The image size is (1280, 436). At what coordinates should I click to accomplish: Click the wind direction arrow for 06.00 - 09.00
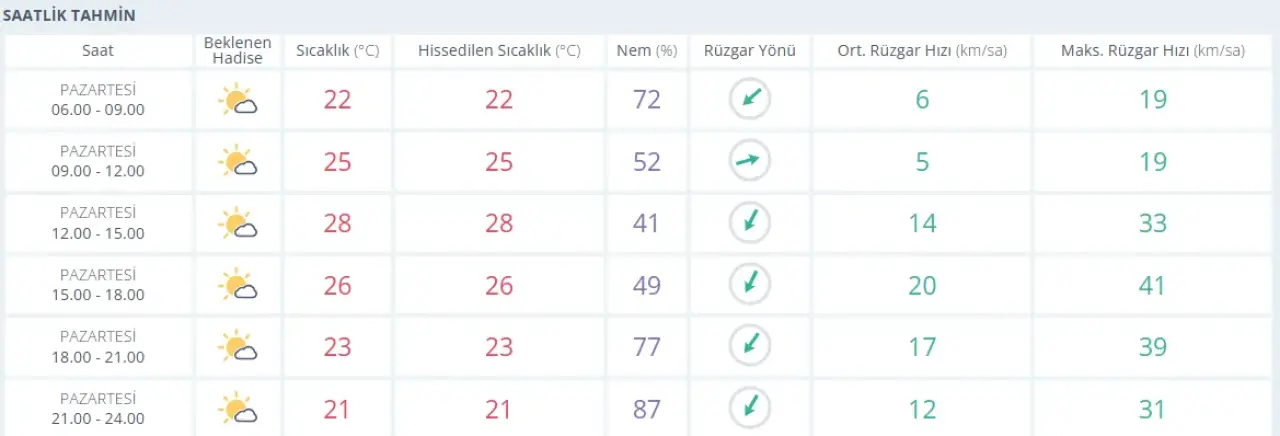pyautogui.click(x=749, y=99)
